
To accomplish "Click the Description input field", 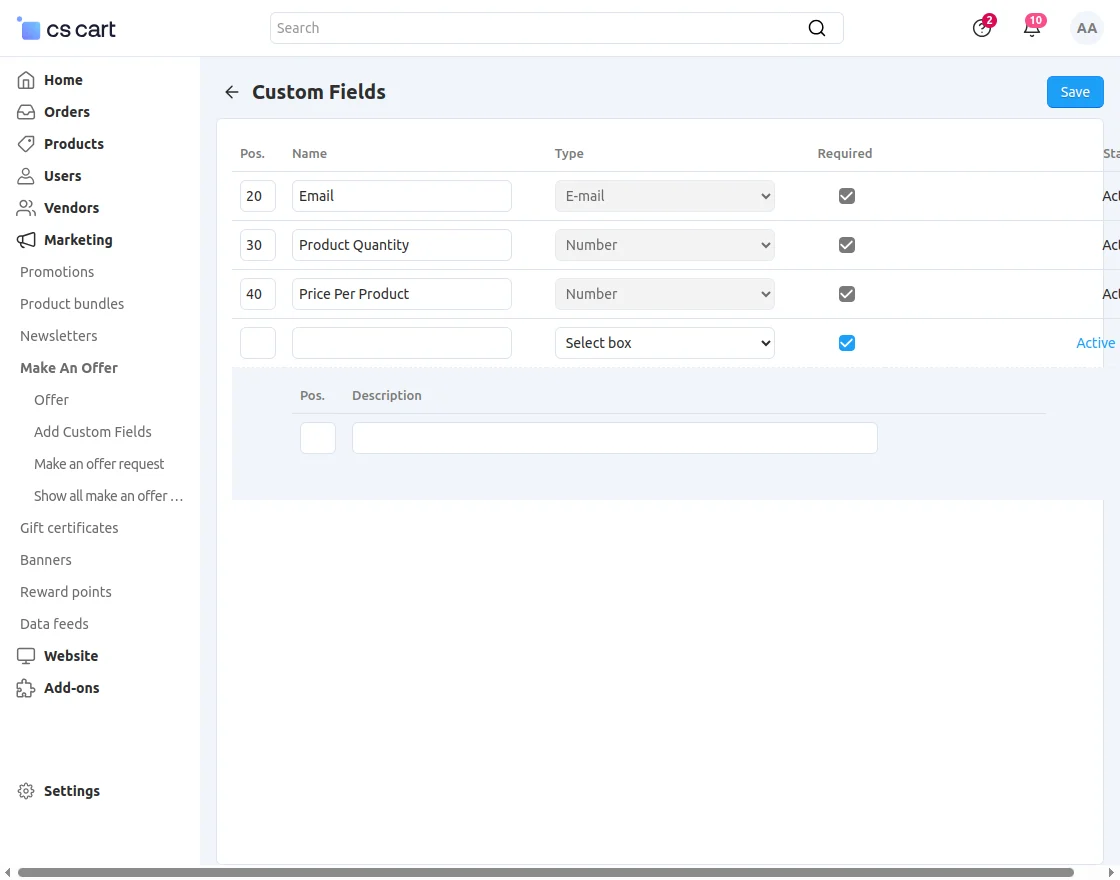I will click(614, 438).
